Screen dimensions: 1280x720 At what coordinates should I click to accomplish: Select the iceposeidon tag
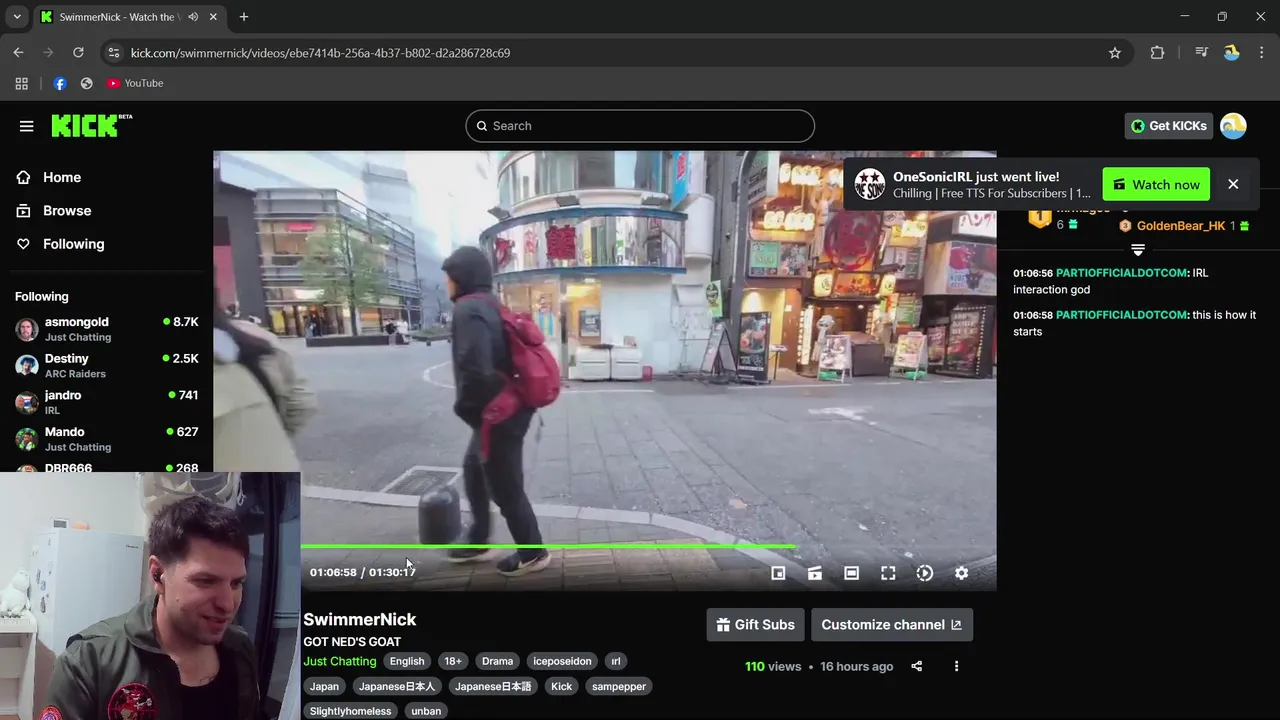pyautogui.click(x=562, y=661)
